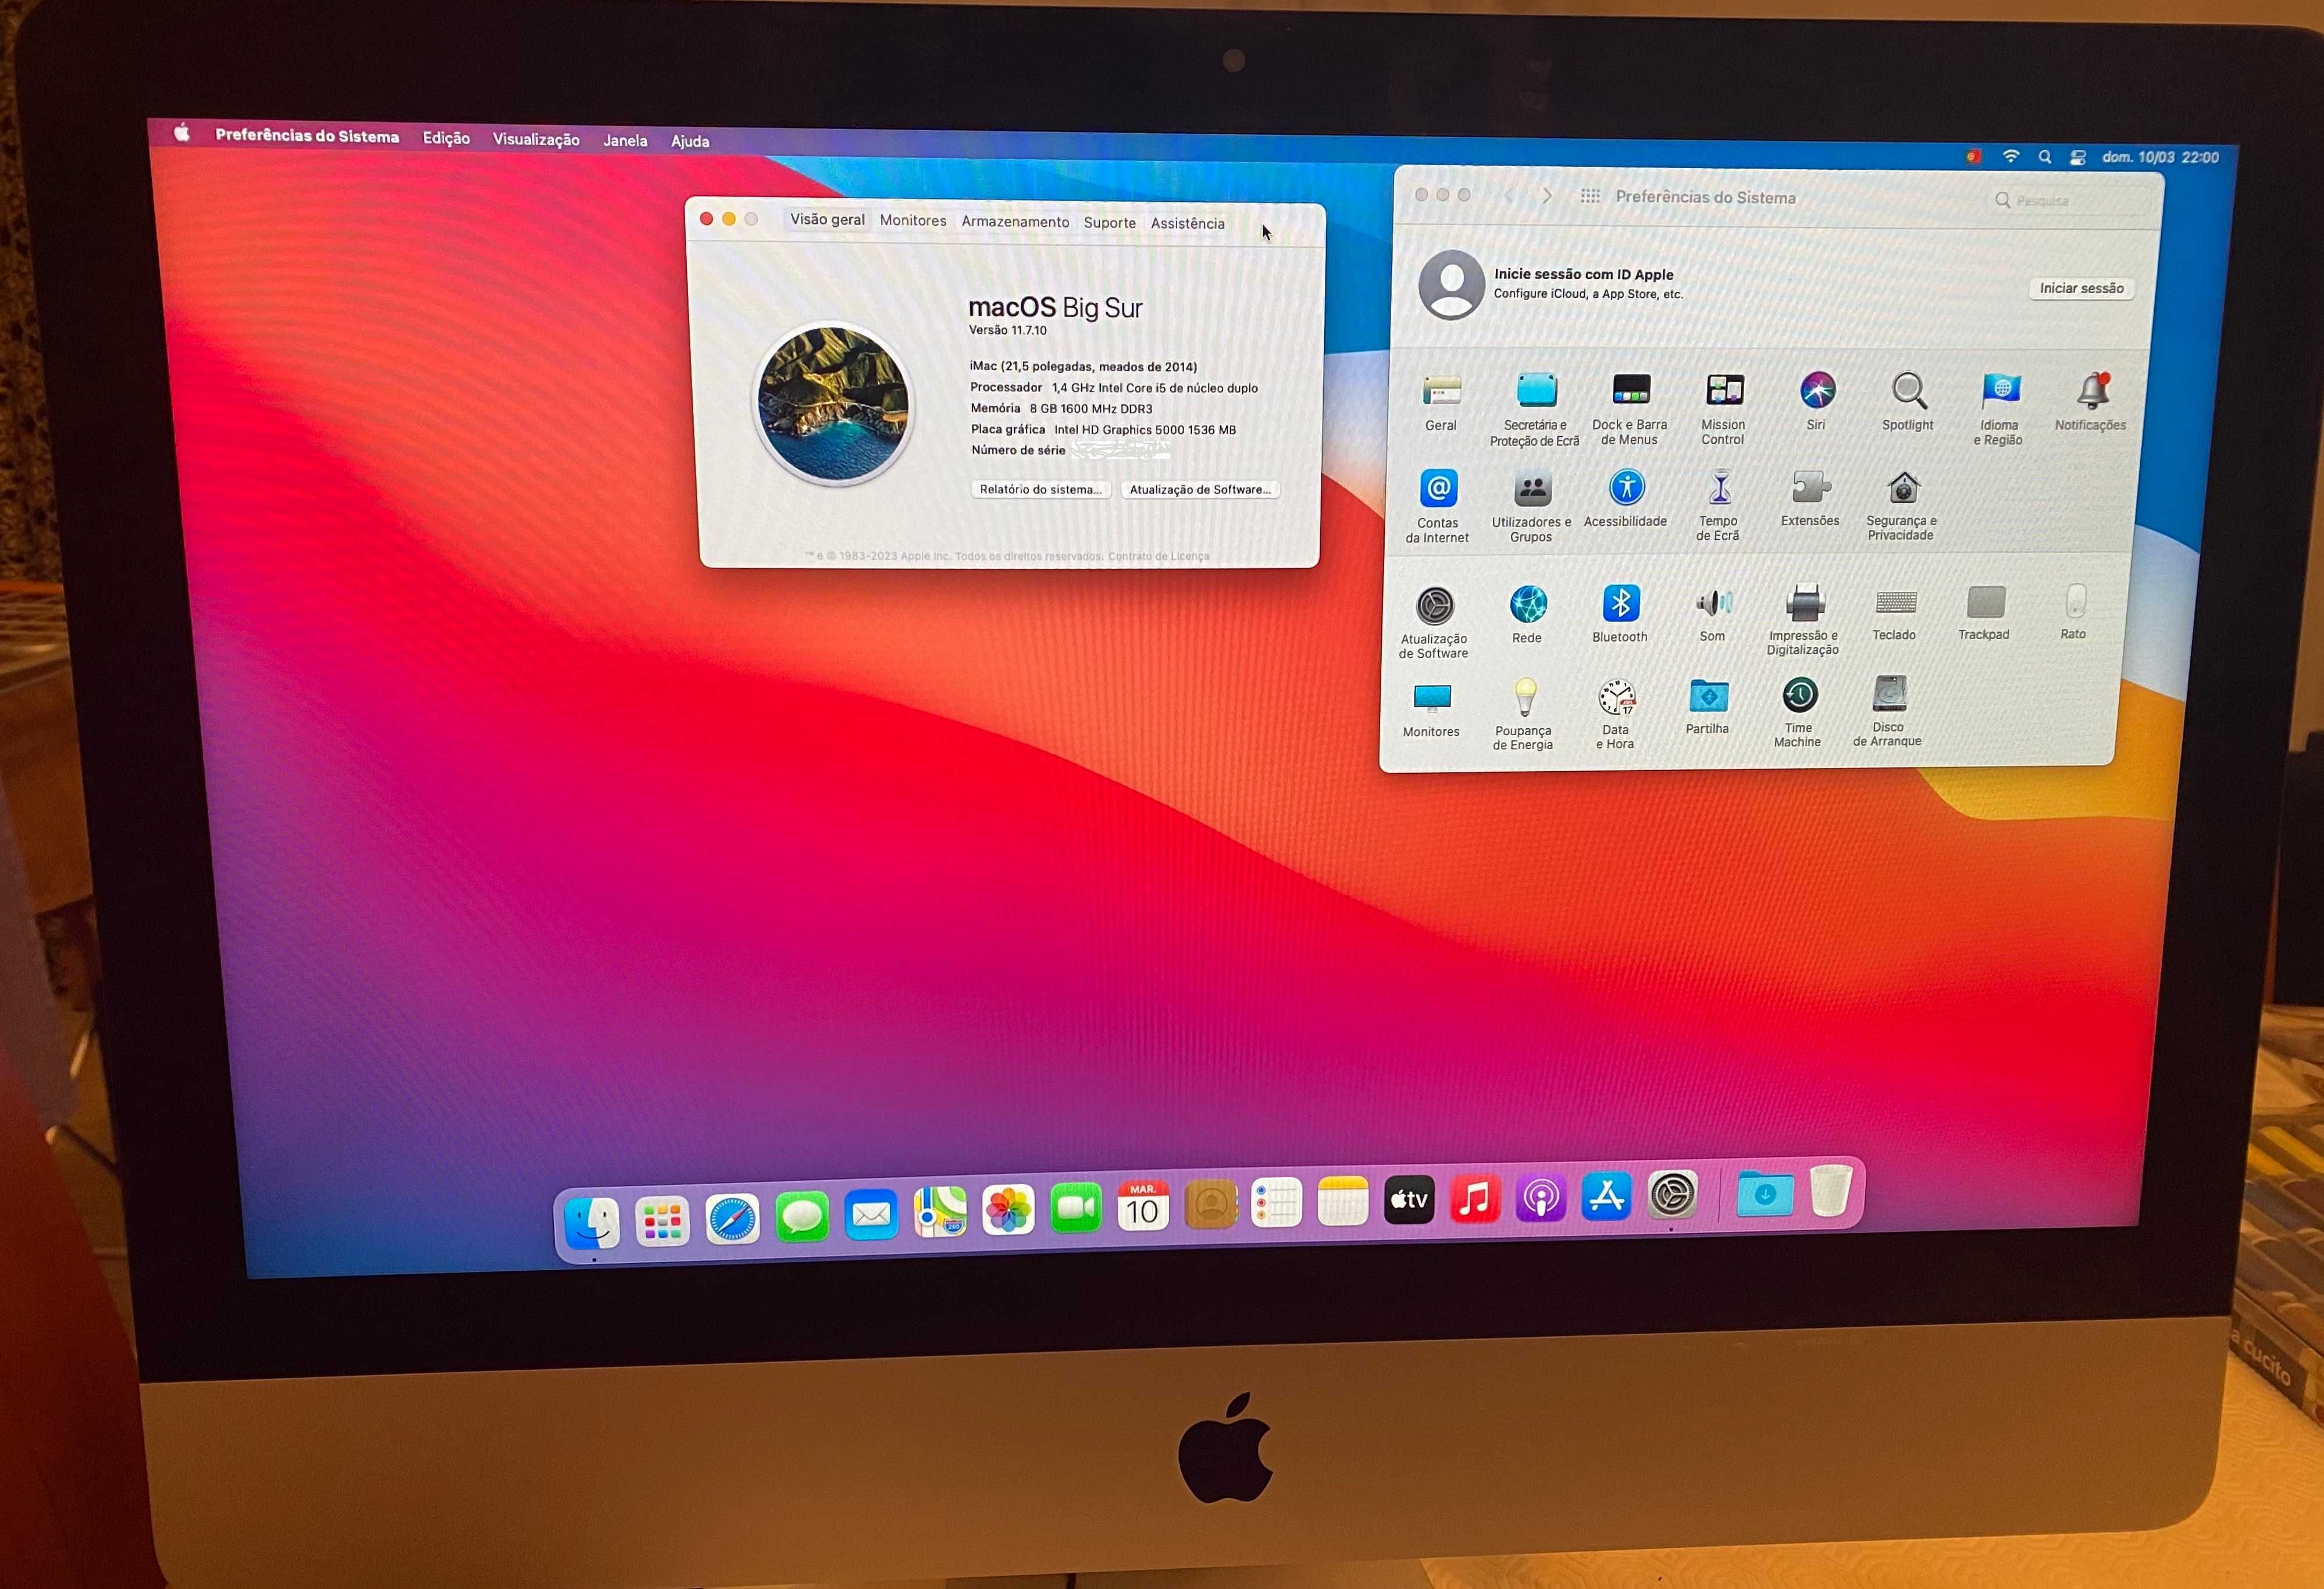Open Preferências do Sistema menu

(x=307, y=136)
